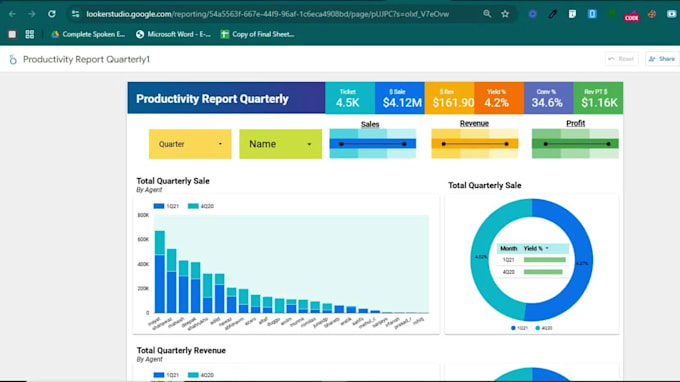The height and width of the screenshot is (382, 680).
Task: Toggle 4Q20 legend under donut chart
Action: point(544,328)
